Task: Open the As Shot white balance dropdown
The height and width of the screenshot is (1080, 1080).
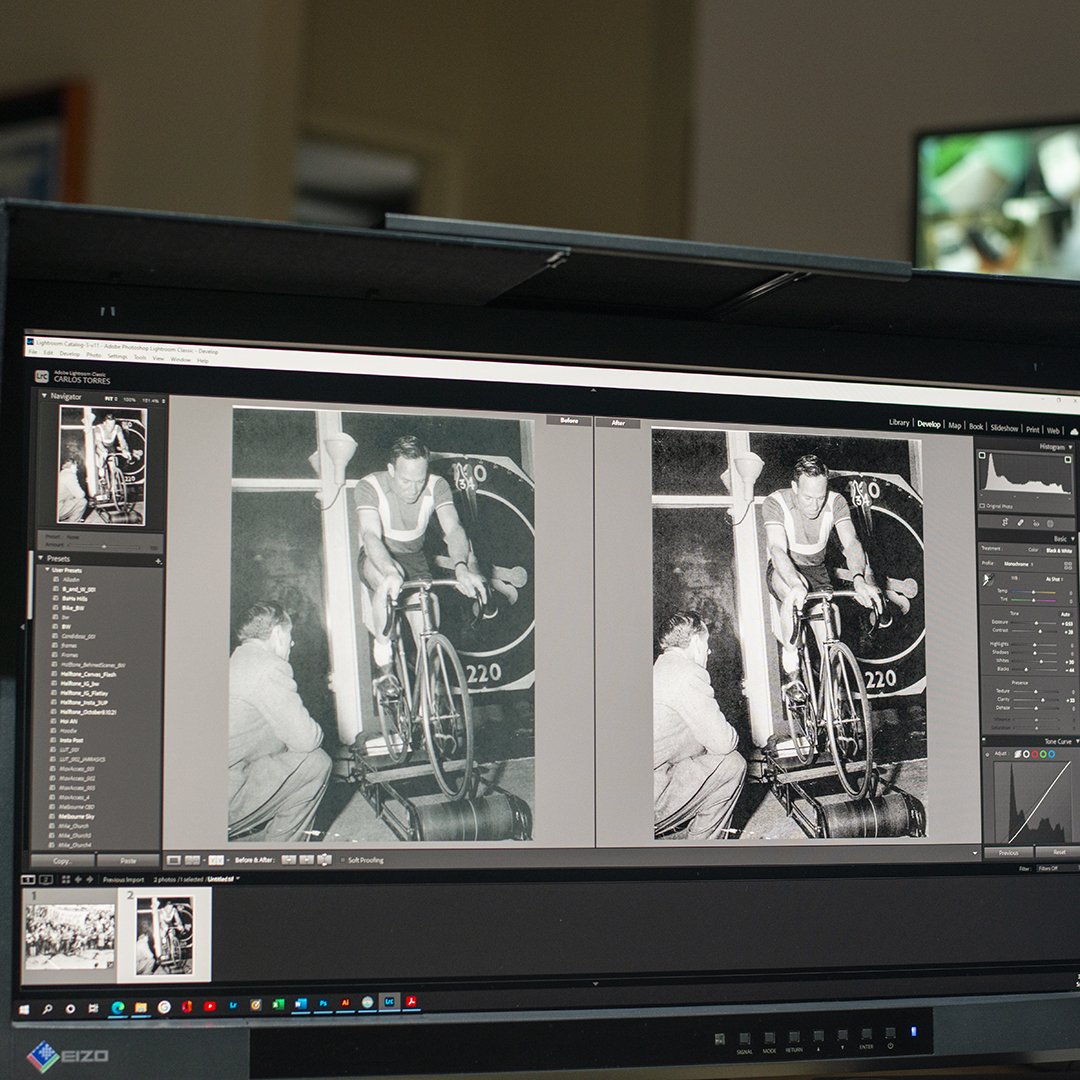Action: coord(1055,579)
